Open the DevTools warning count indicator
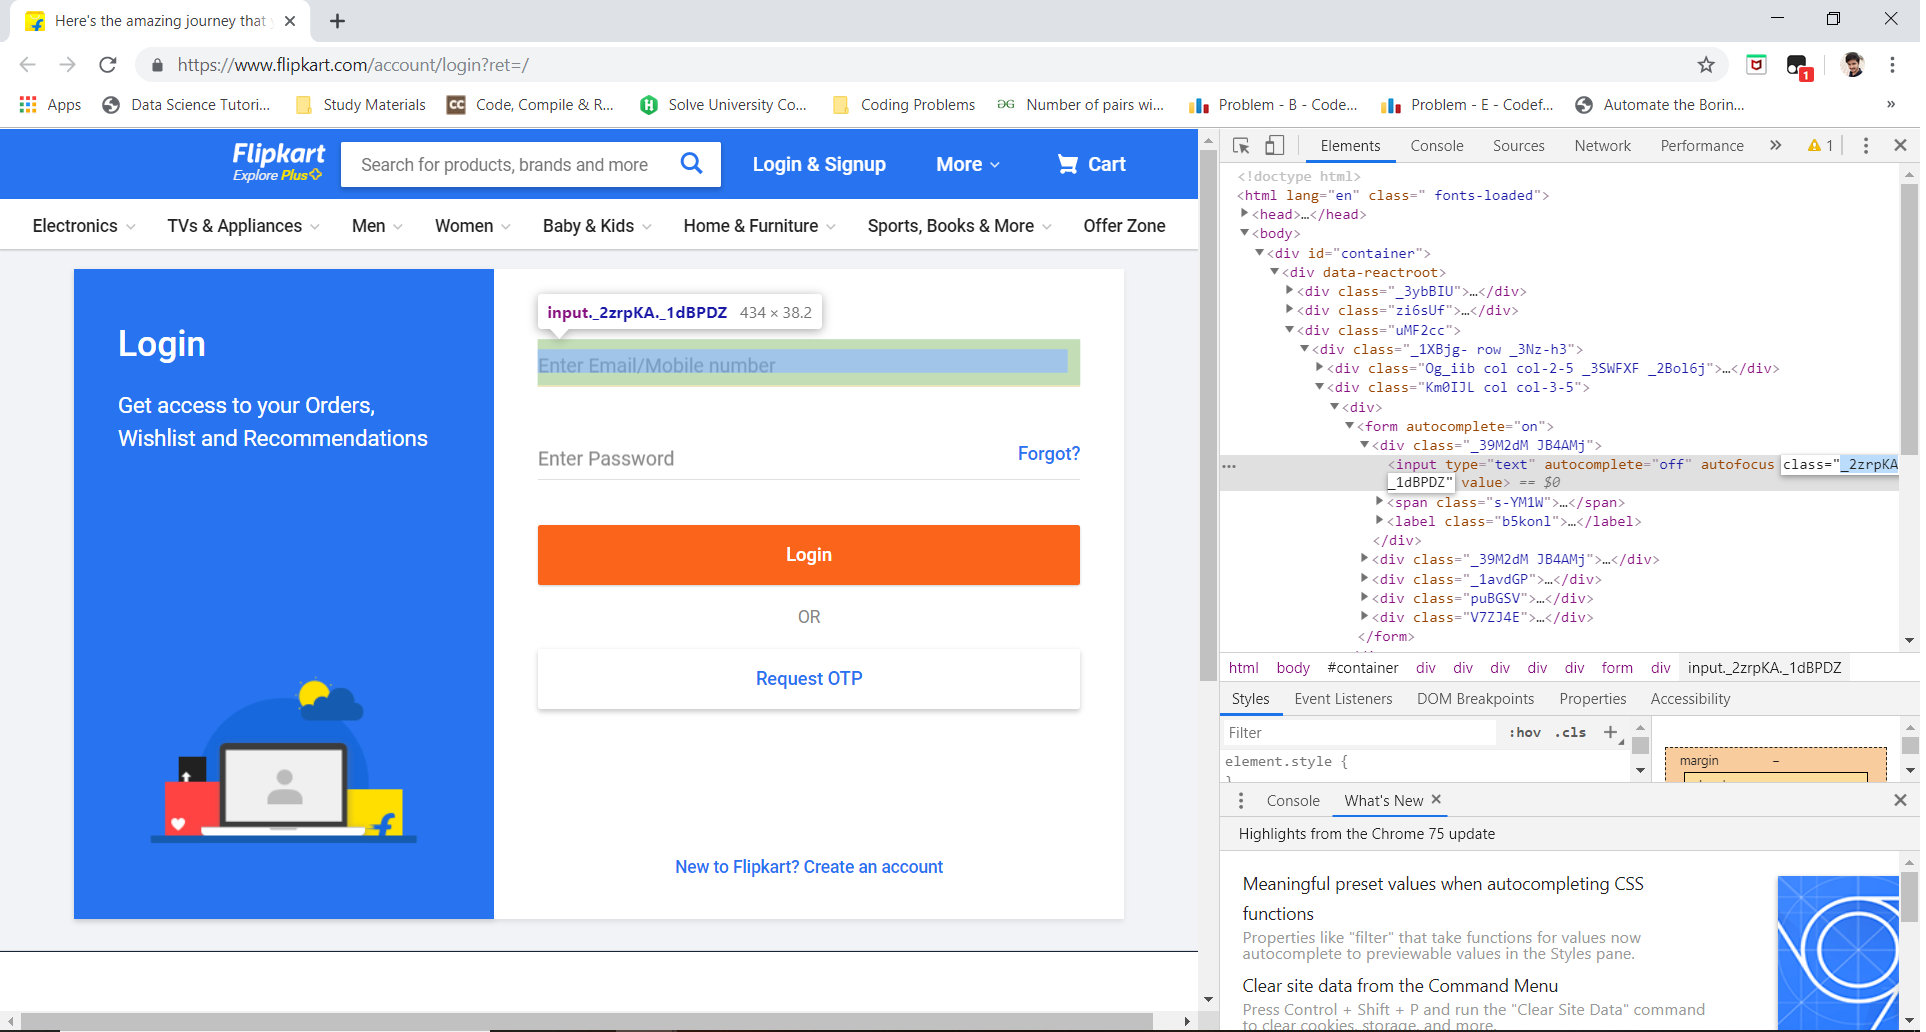This screenshot has width=1926, height=1032. [x=1820, y=146]
